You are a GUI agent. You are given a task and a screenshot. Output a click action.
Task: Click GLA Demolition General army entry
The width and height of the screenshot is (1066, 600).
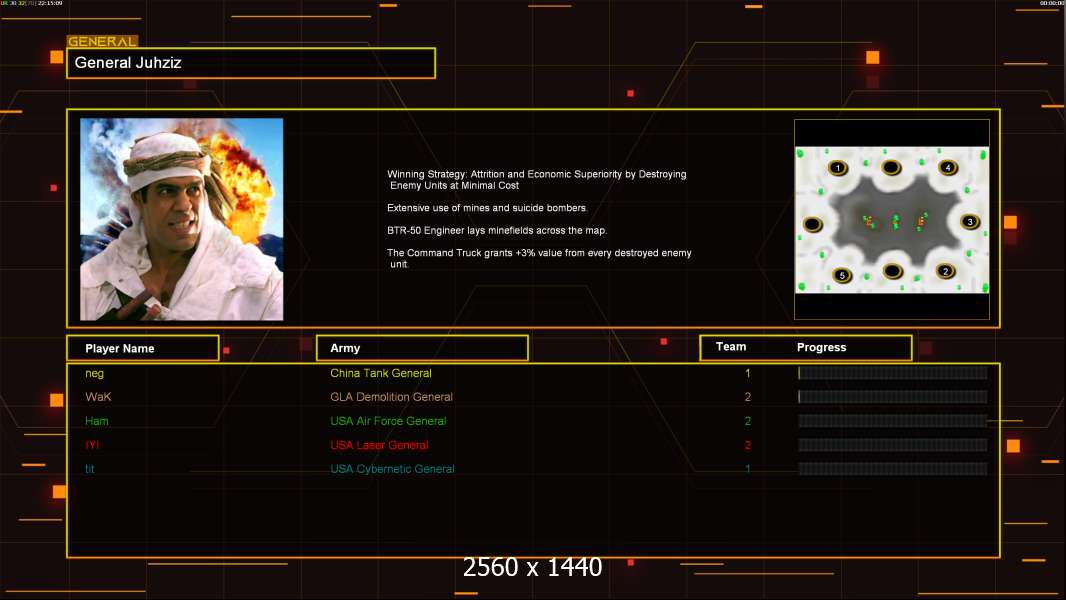tap(391, 397)
